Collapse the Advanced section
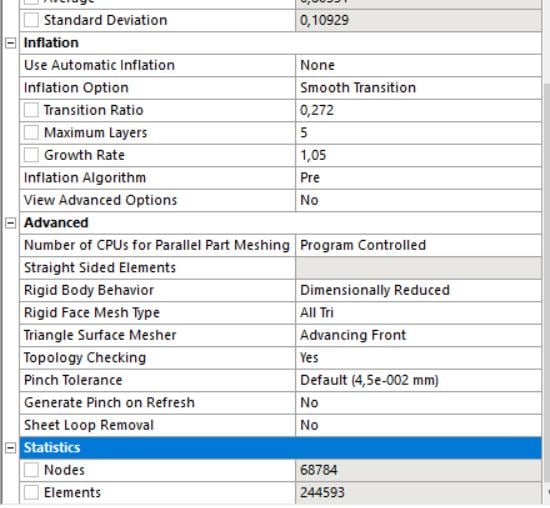 coord(11,223)
